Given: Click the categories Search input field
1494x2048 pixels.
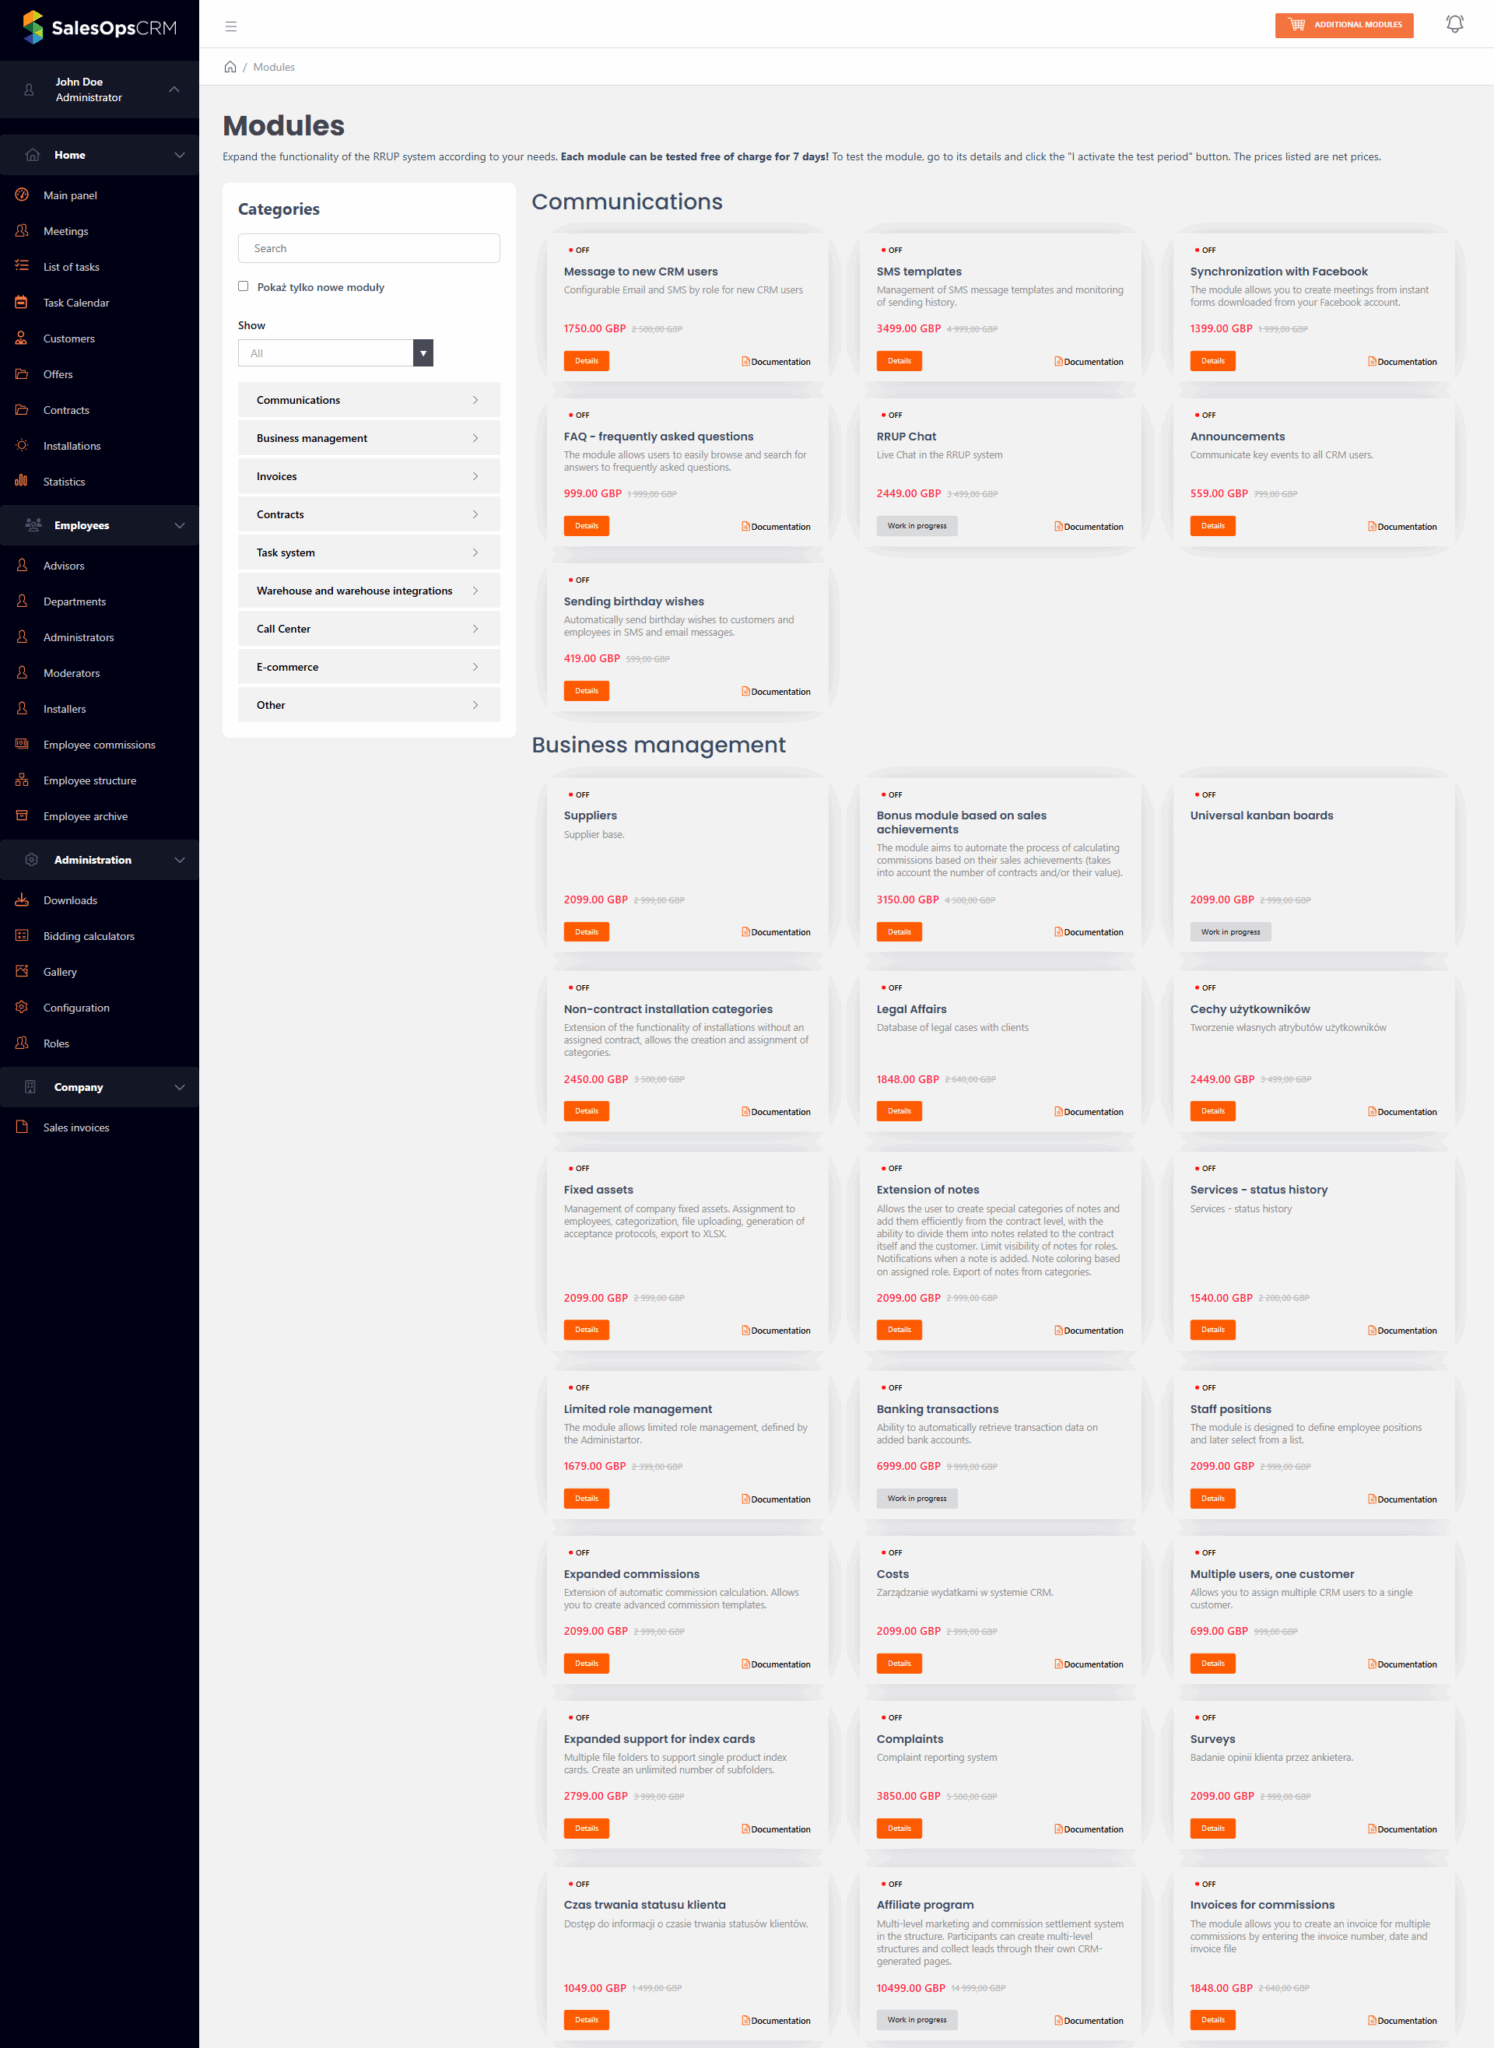Looking at the screenshot, I should [368, 248].
